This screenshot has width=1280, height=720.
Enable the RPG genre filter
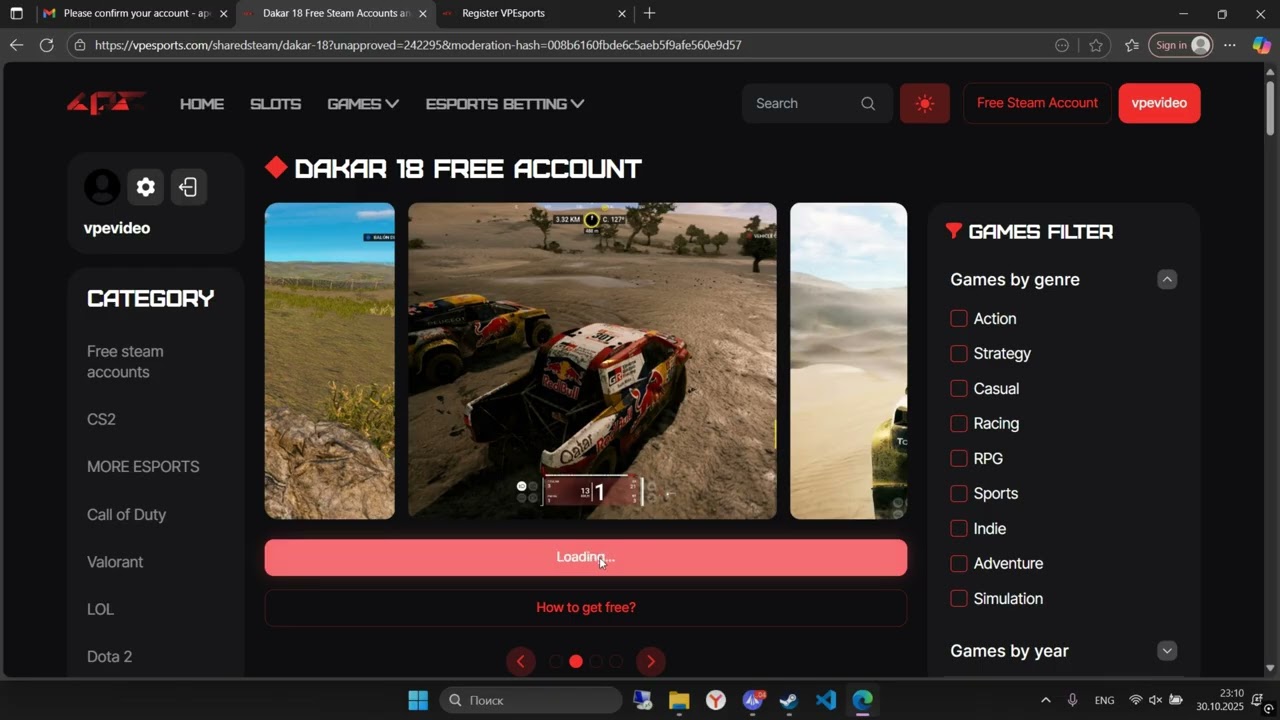coord(959,458)
